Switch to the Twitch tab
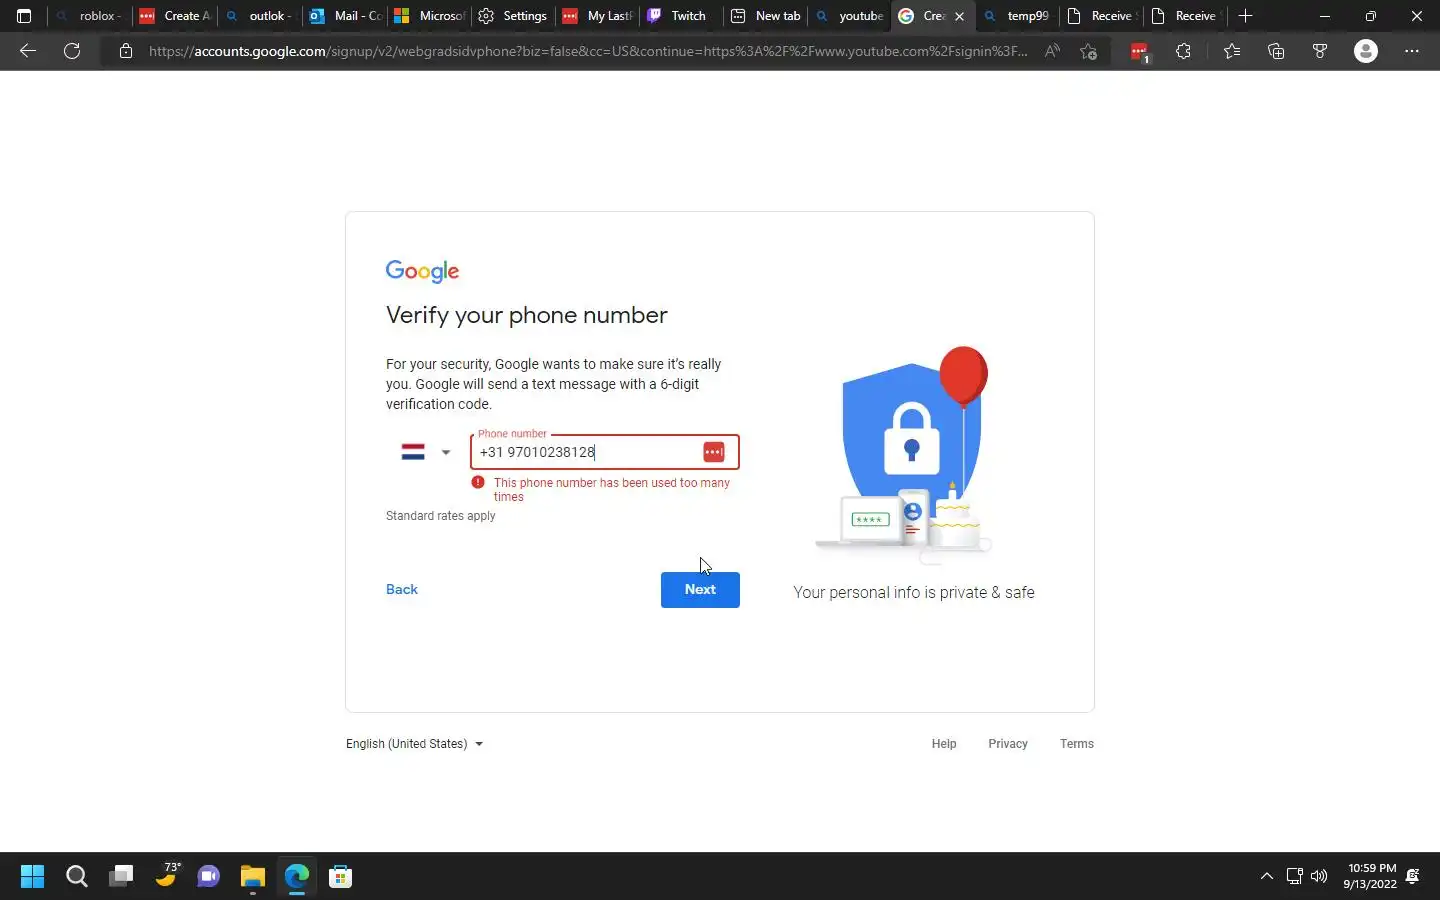Screen dimensions: 1440x900 (x=683, y=16)
